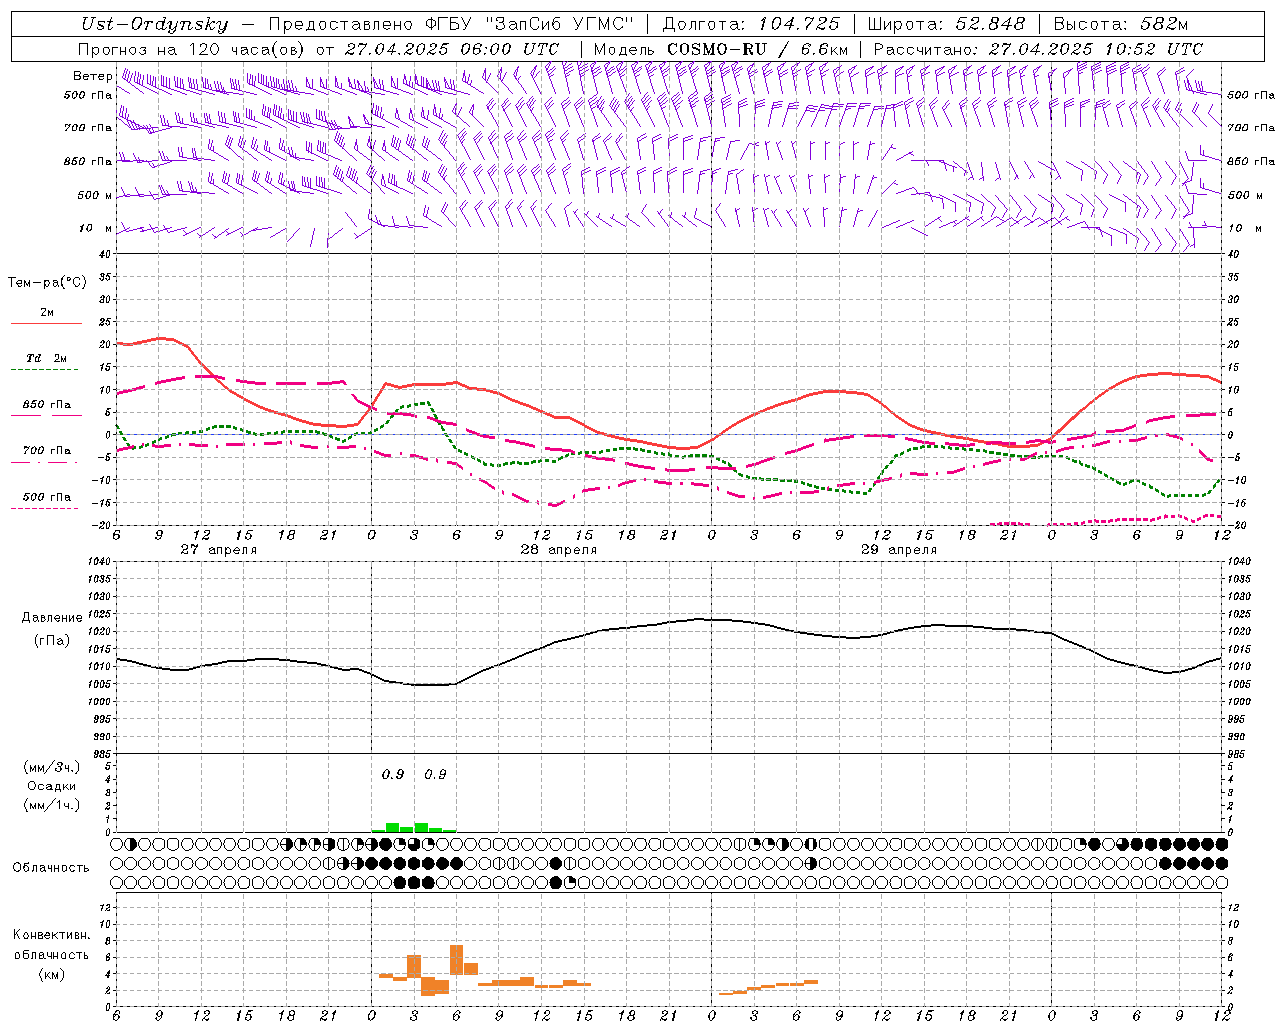Click the model label COSMO-RU / 6.6км
The image size is (1280, 1024).
click(757, 49)
